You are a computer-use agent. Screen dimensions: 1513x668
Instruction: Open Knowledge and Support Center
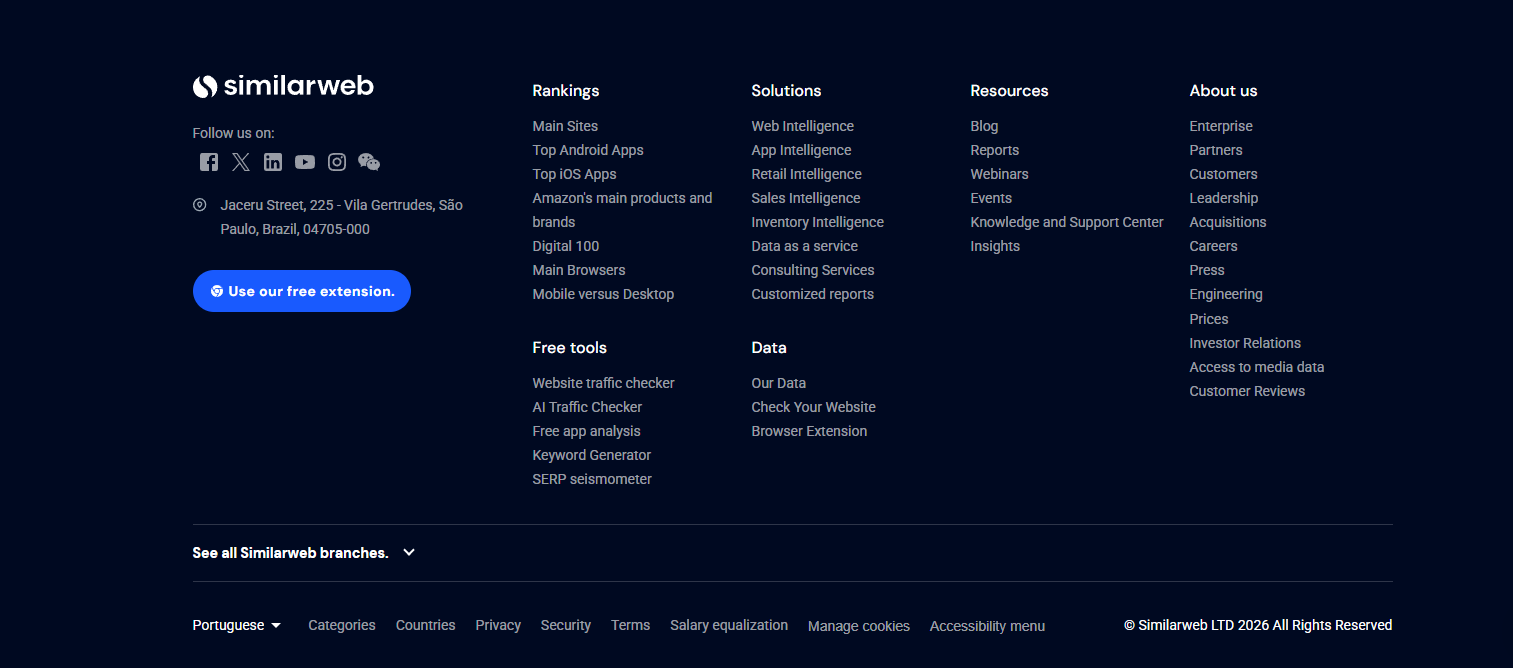1067,222
